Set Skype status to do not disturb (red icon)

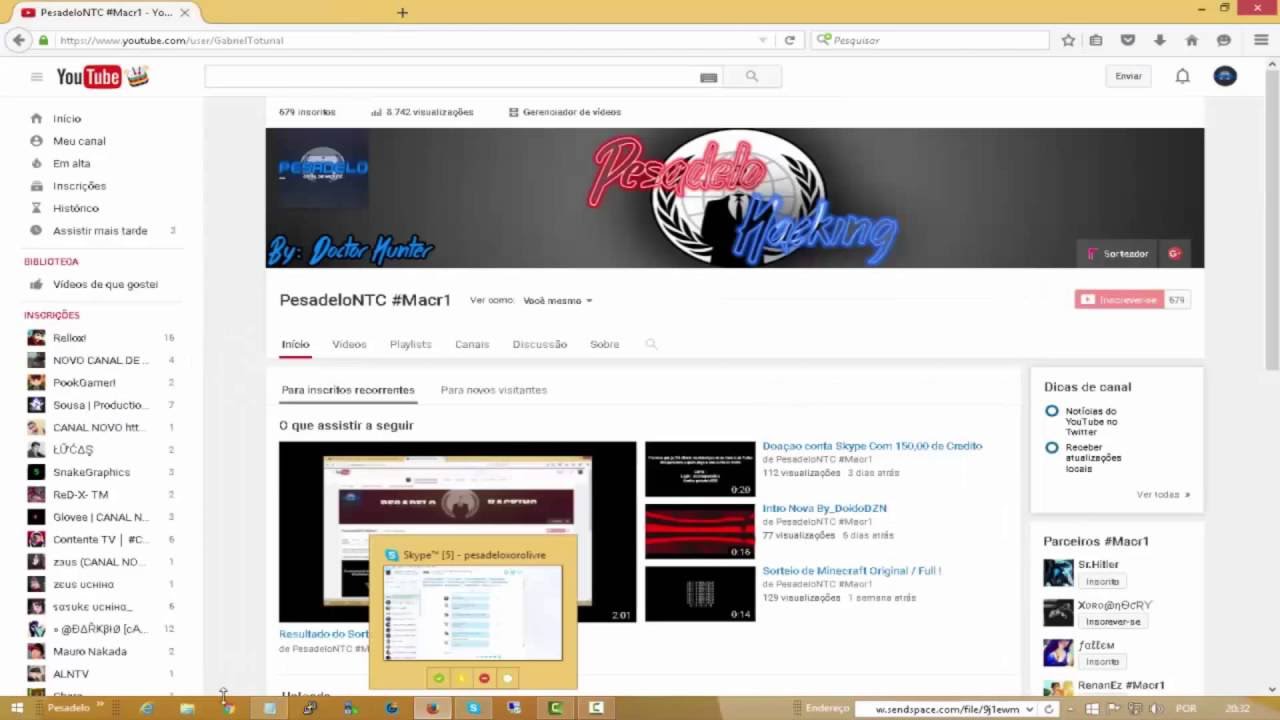pos(484,678)
